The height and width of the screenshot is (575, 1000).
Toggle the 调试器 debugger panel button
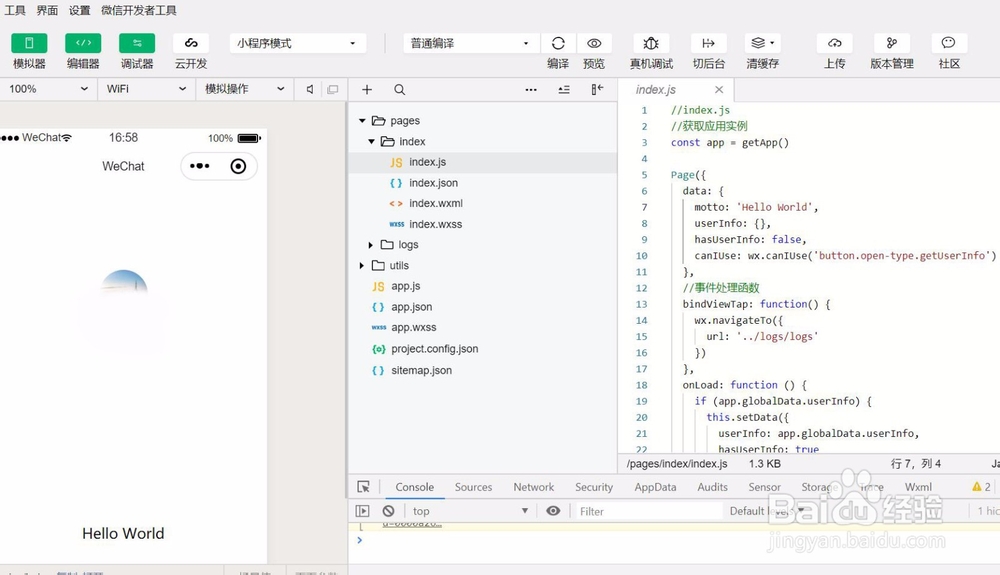pos(137,43)
